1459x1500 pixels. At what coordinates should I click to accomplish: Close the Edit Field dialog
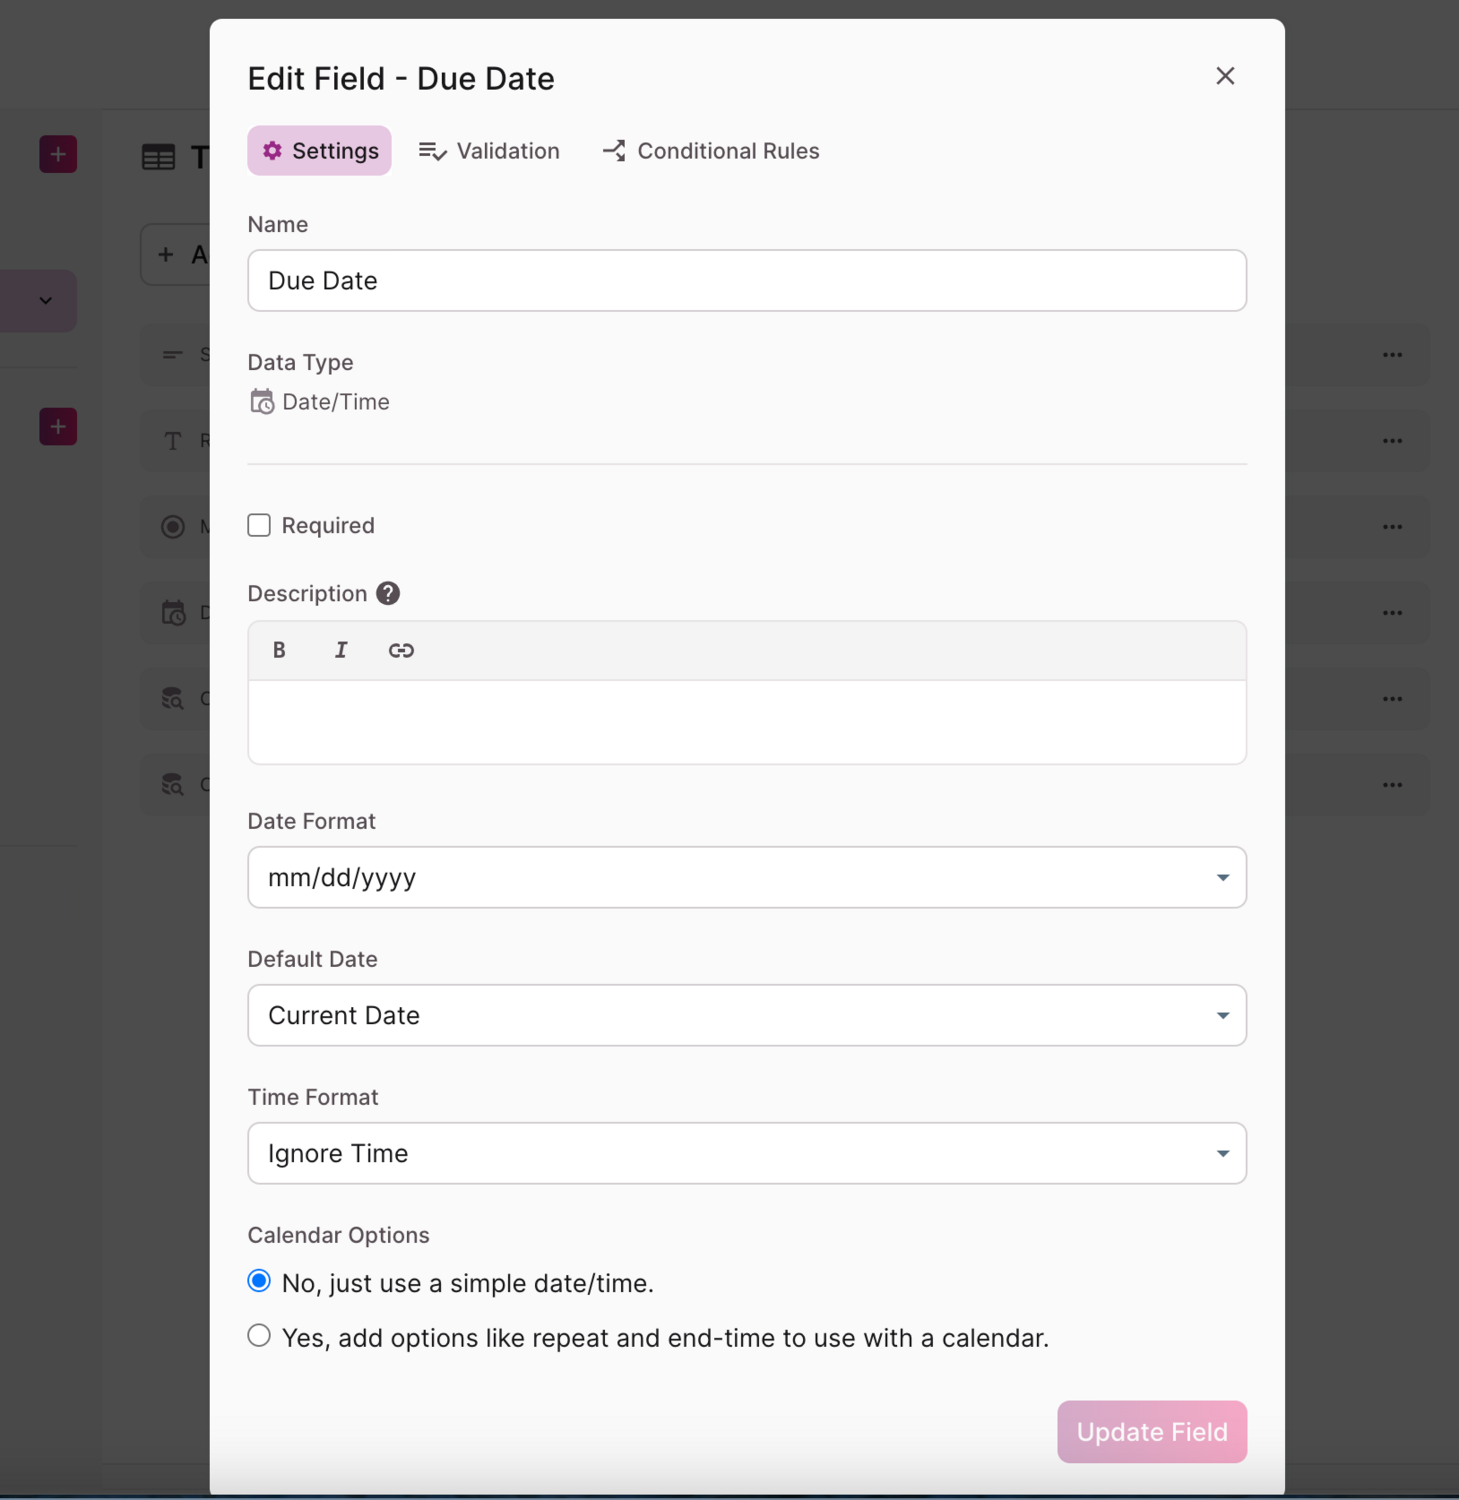(x=1225, y=76)
